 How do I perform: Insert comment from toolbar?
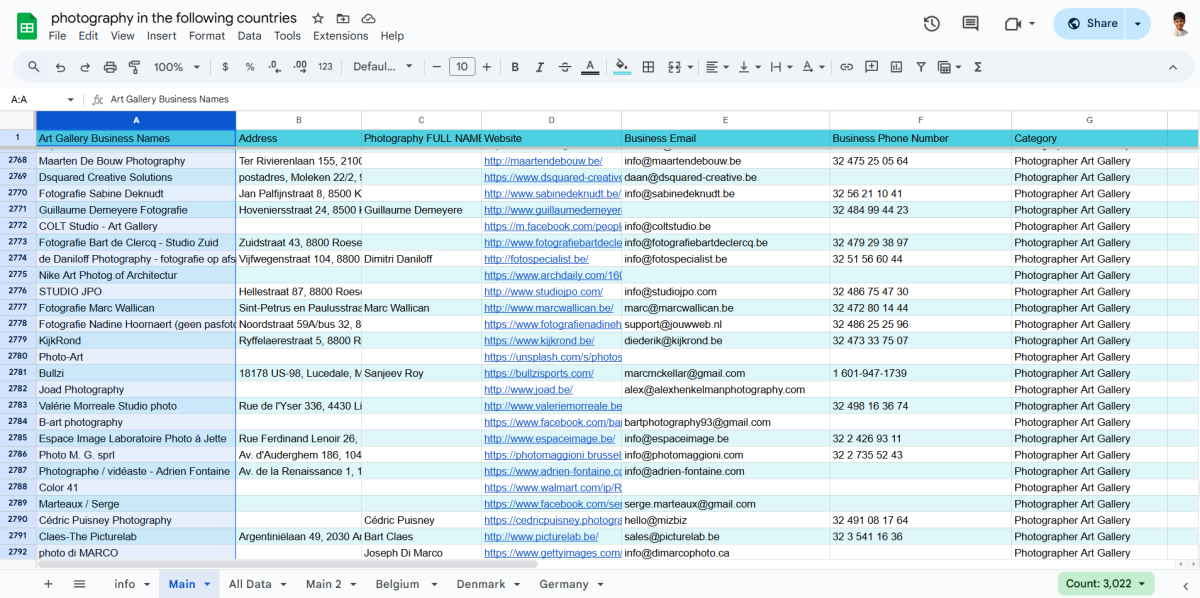871,67
